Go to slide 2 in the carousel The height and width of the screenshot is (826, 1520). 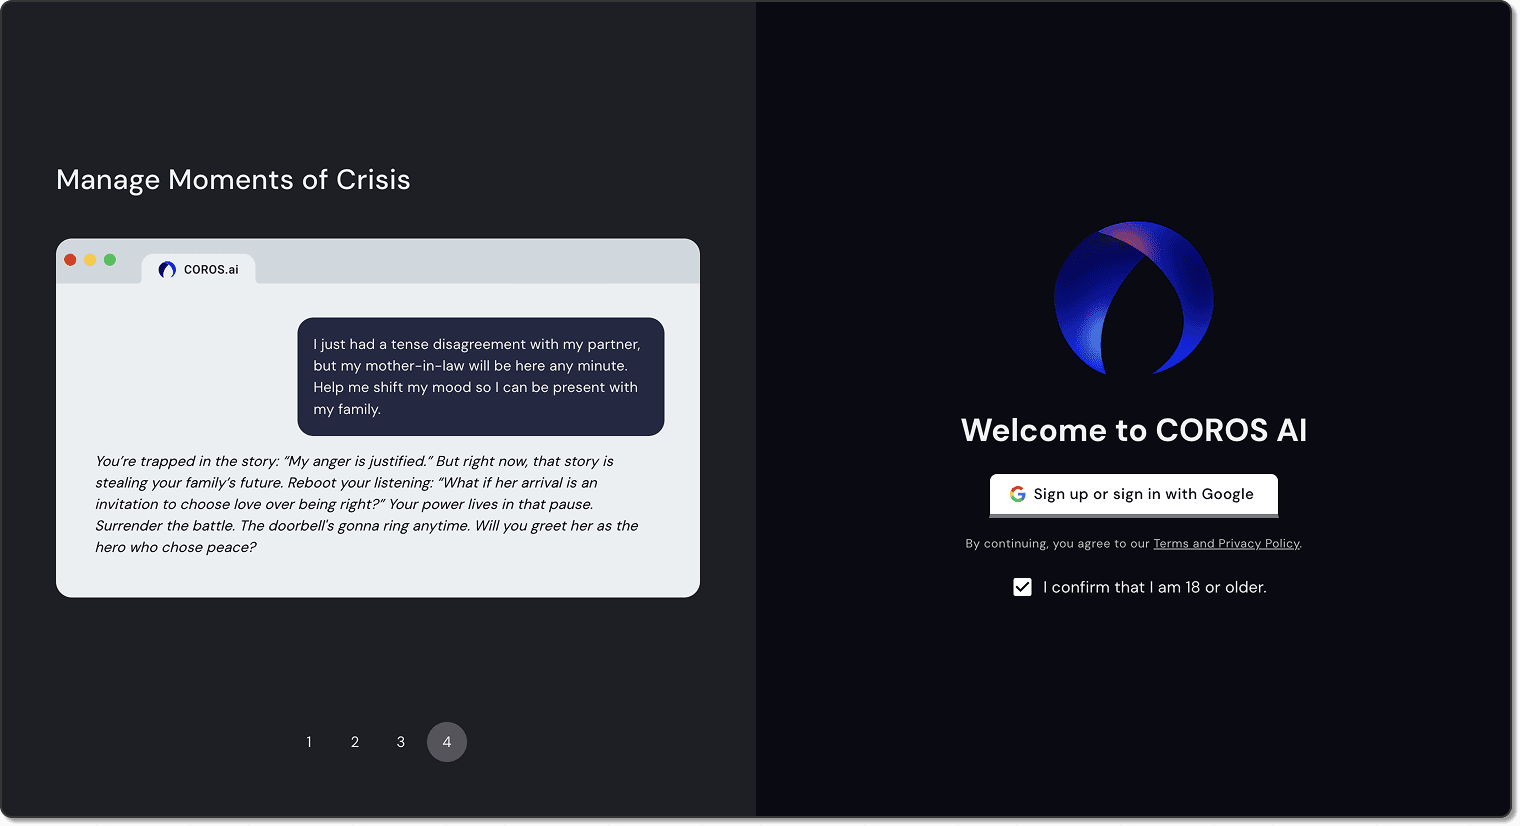pos(355,742)
